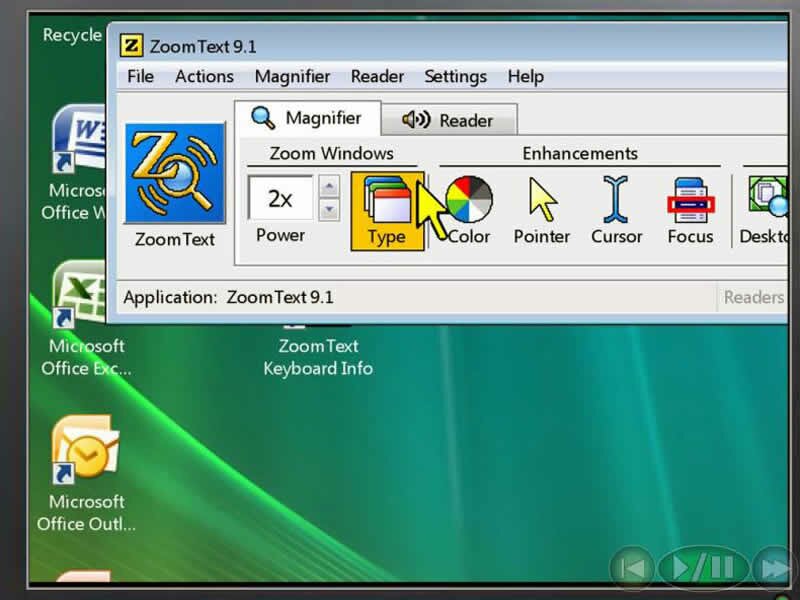Open Focus enhancements settings
The image size is (800, 600).
tap(690, 210)
